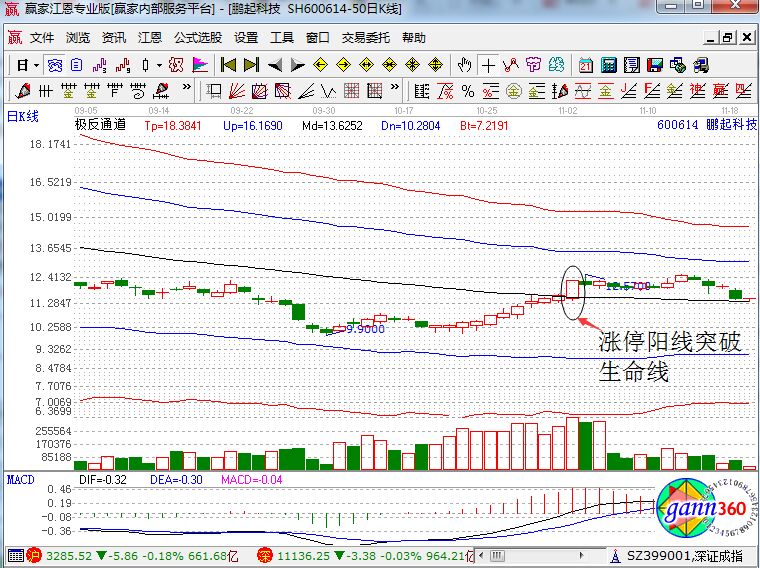Viewport: 760px width, 568px height.
Task: Click the 日K线 chart label
Action: pyautogui.click(x=23, y=116)
